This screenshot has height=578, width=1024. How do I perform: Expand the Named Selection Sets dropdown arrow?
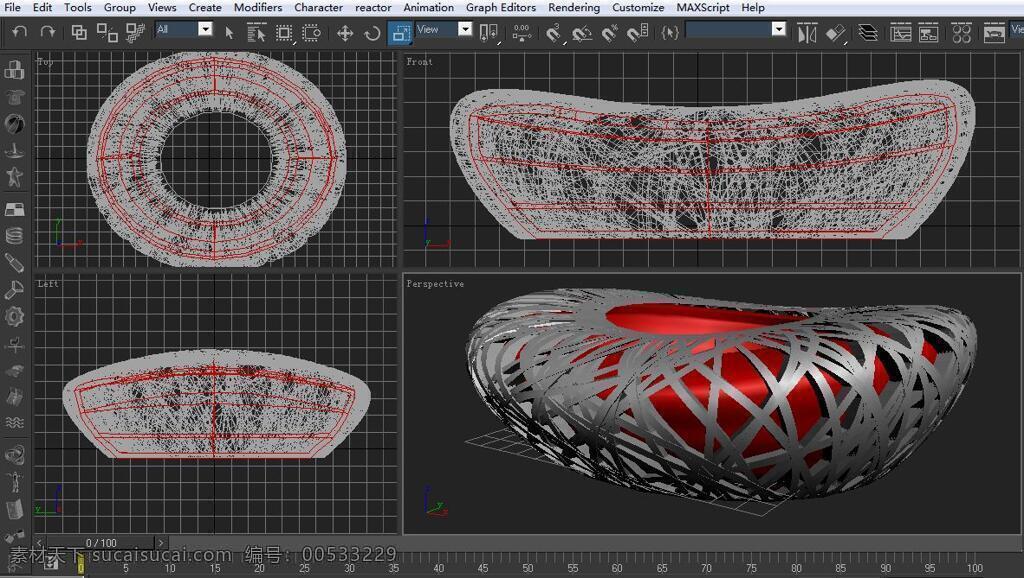pos(778,29)
